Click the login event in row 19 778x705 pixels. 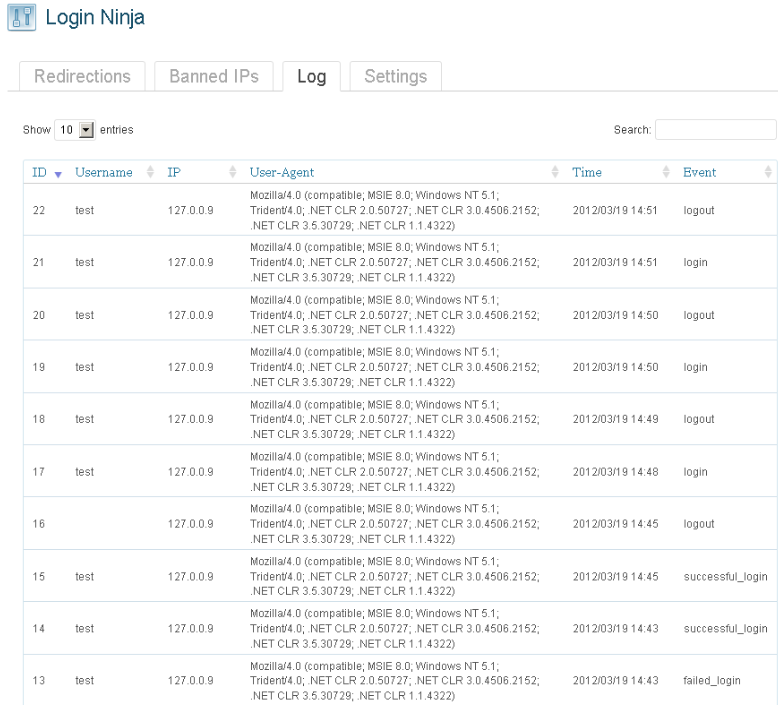coord(695,367)
